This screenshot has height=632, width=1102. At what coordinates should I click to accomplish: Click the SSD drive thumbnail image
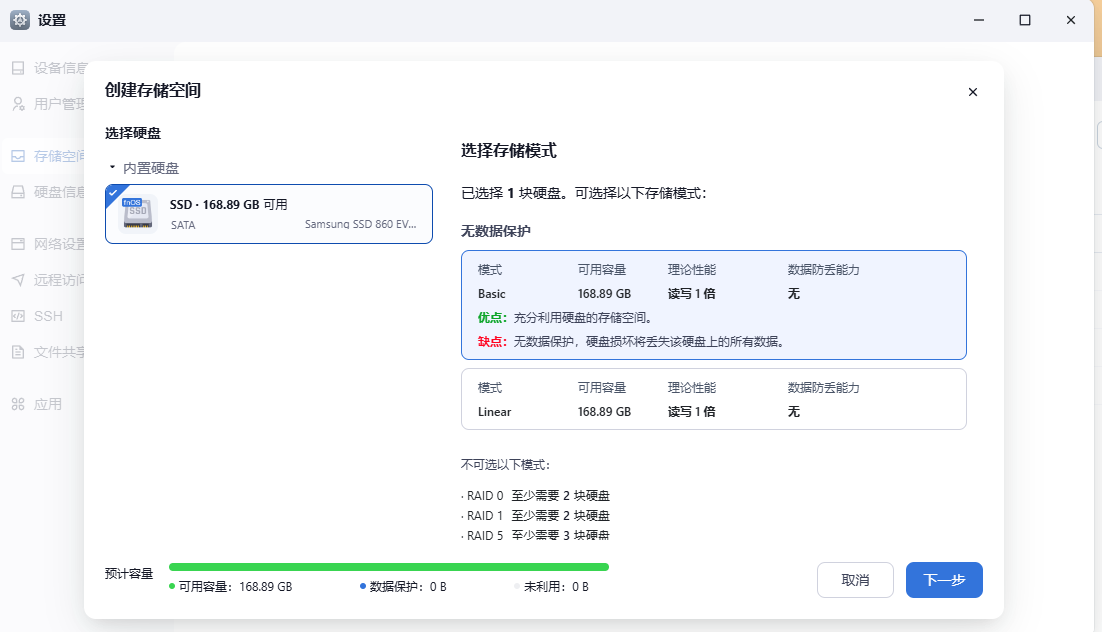click(138, 214)
